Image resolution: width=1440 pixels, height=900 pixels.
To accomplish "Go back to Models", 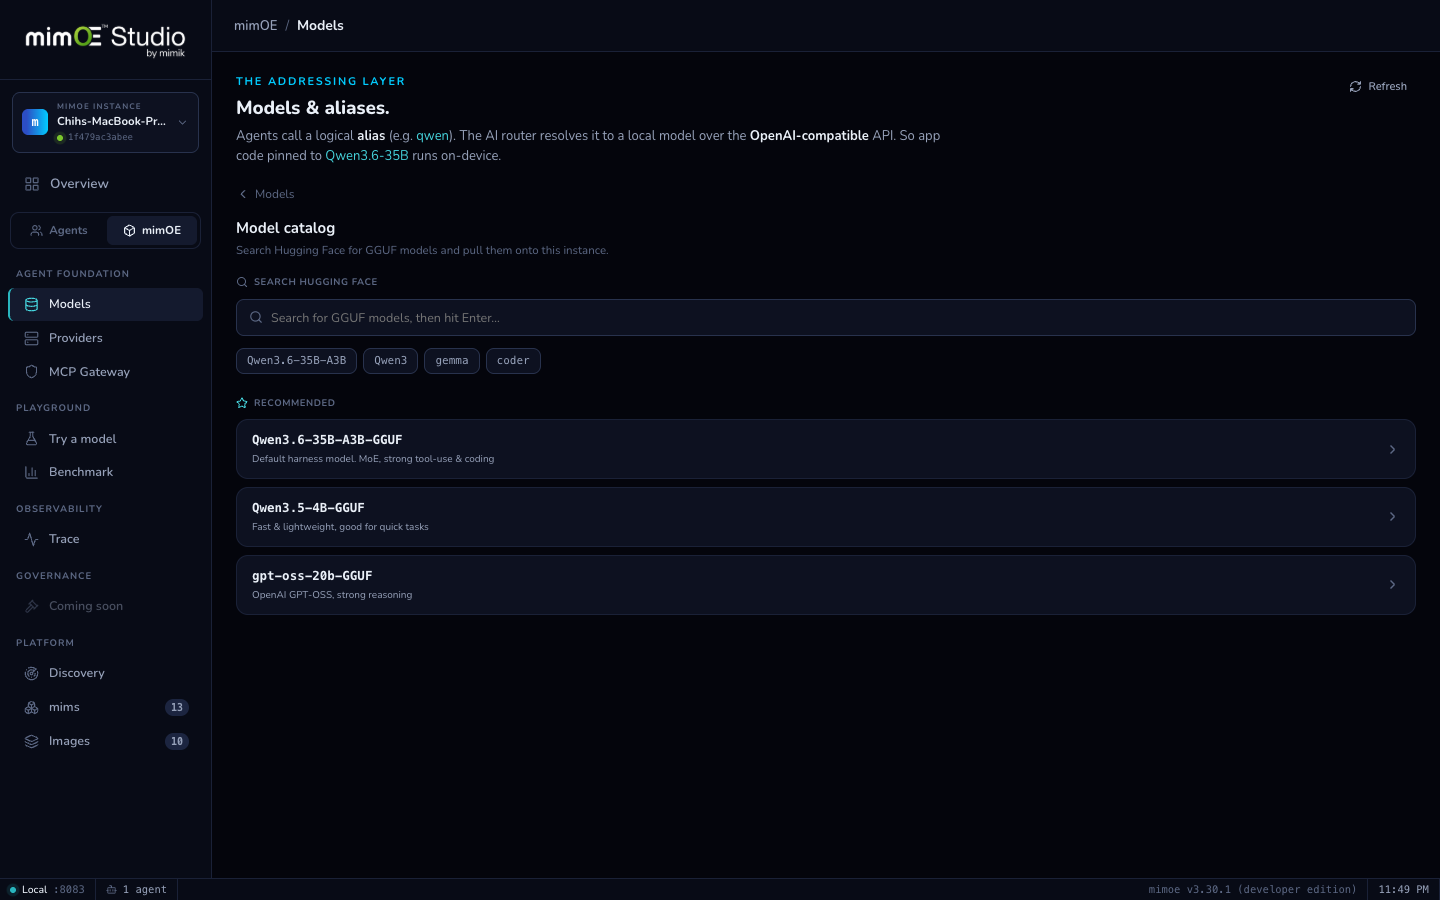I will point(266,194).
